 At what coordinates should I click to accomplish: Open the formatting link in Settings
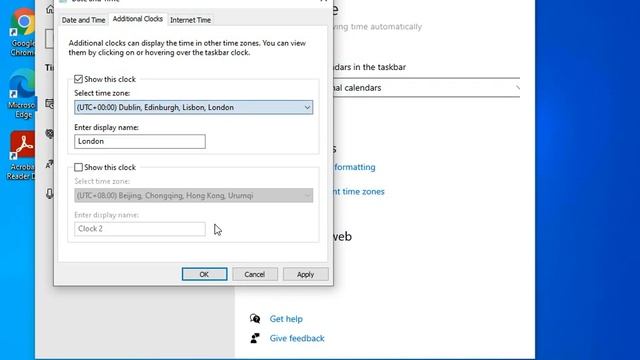pyautogui.click(x=354, y=167)
